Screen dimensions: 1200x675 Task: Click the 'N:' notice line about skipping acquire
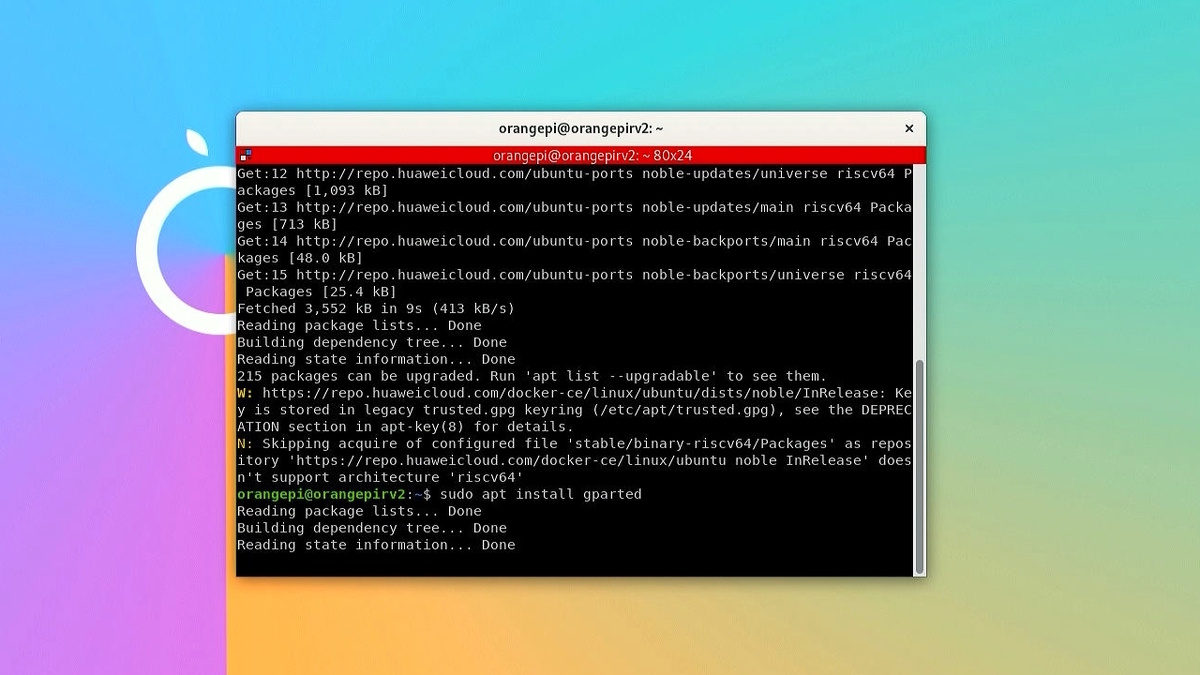click(x=574, y=443)
